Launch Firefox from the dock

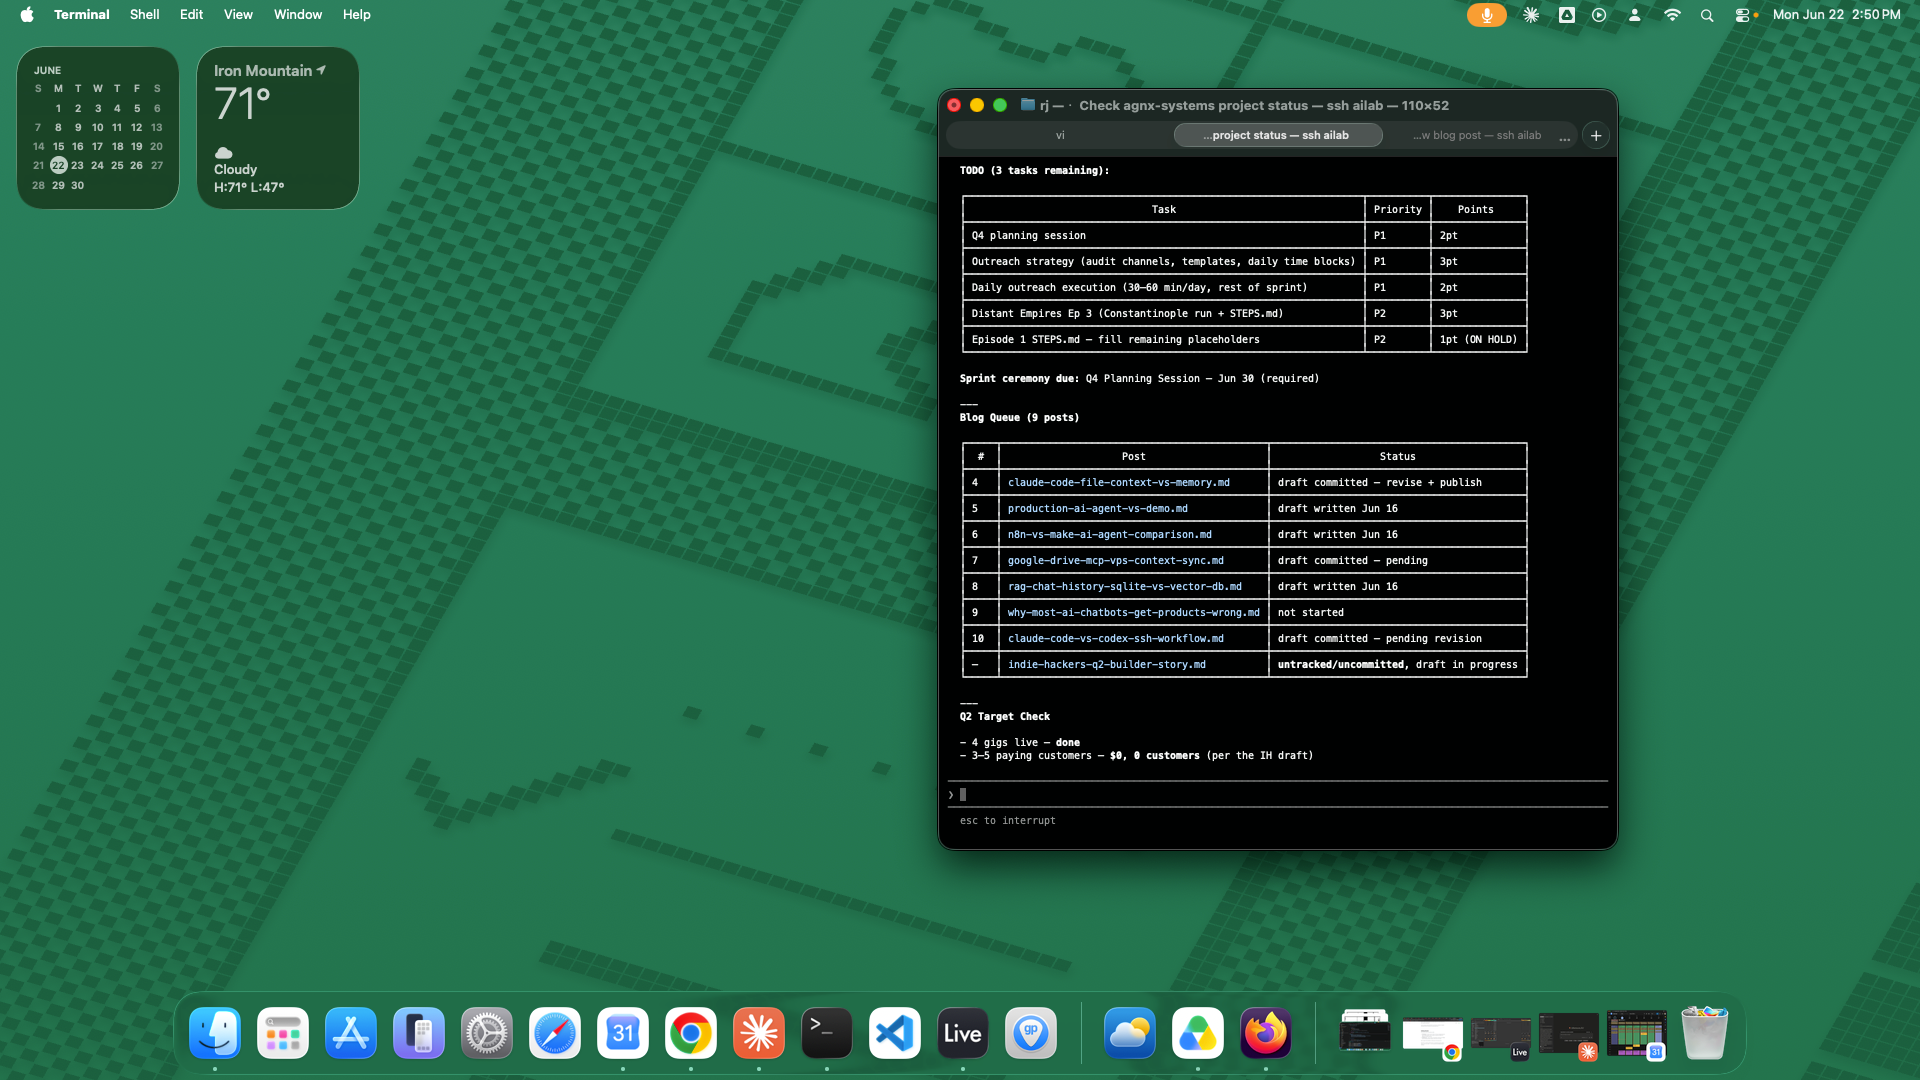click(x=1266, y=1033)
